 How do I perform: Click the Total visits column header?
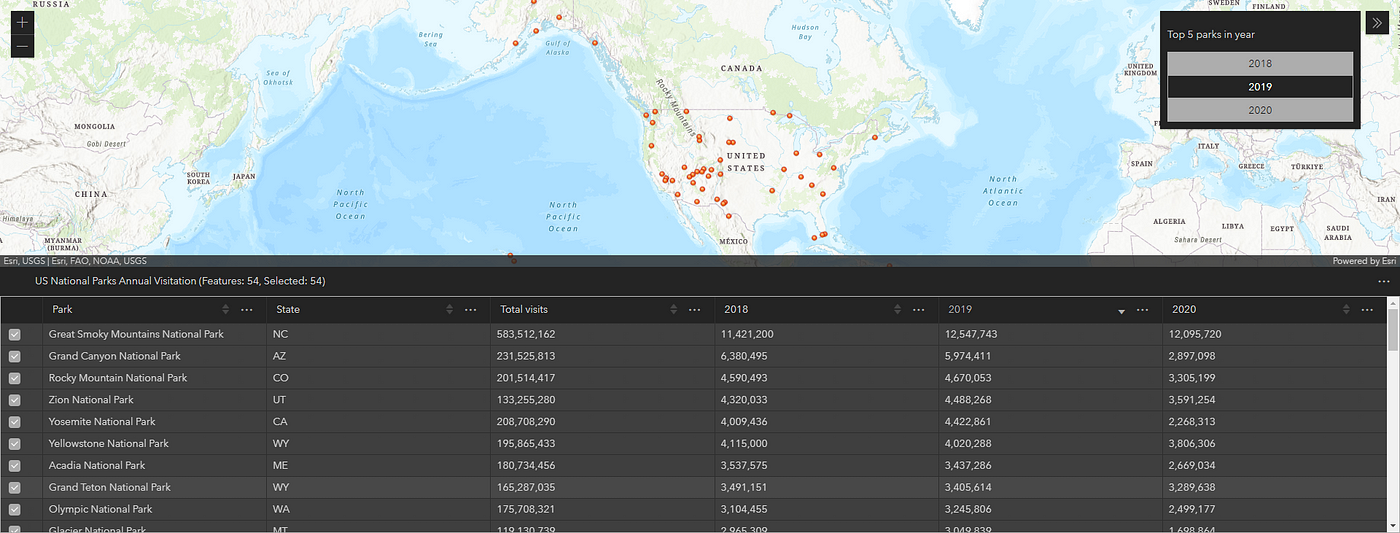coord(524,310)
